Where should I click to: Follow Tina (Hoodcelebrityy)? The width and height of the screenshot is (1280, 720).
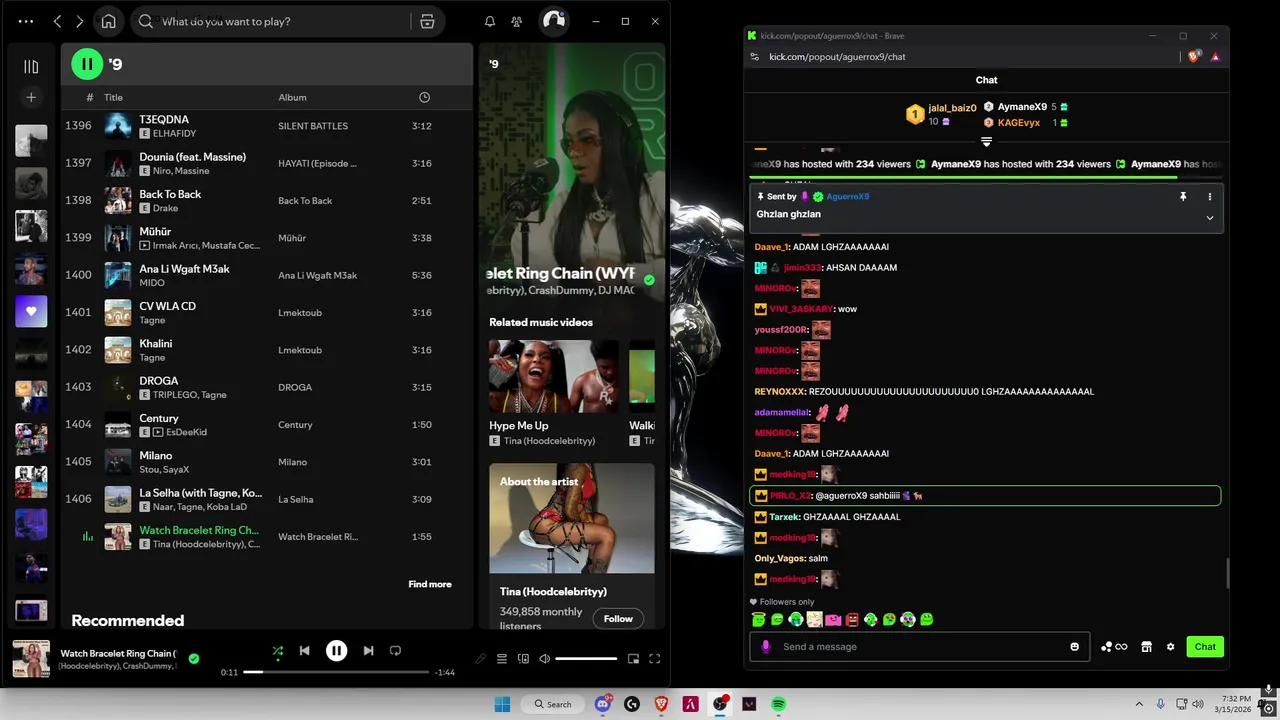pyautogui.click(x=618, y=619)
